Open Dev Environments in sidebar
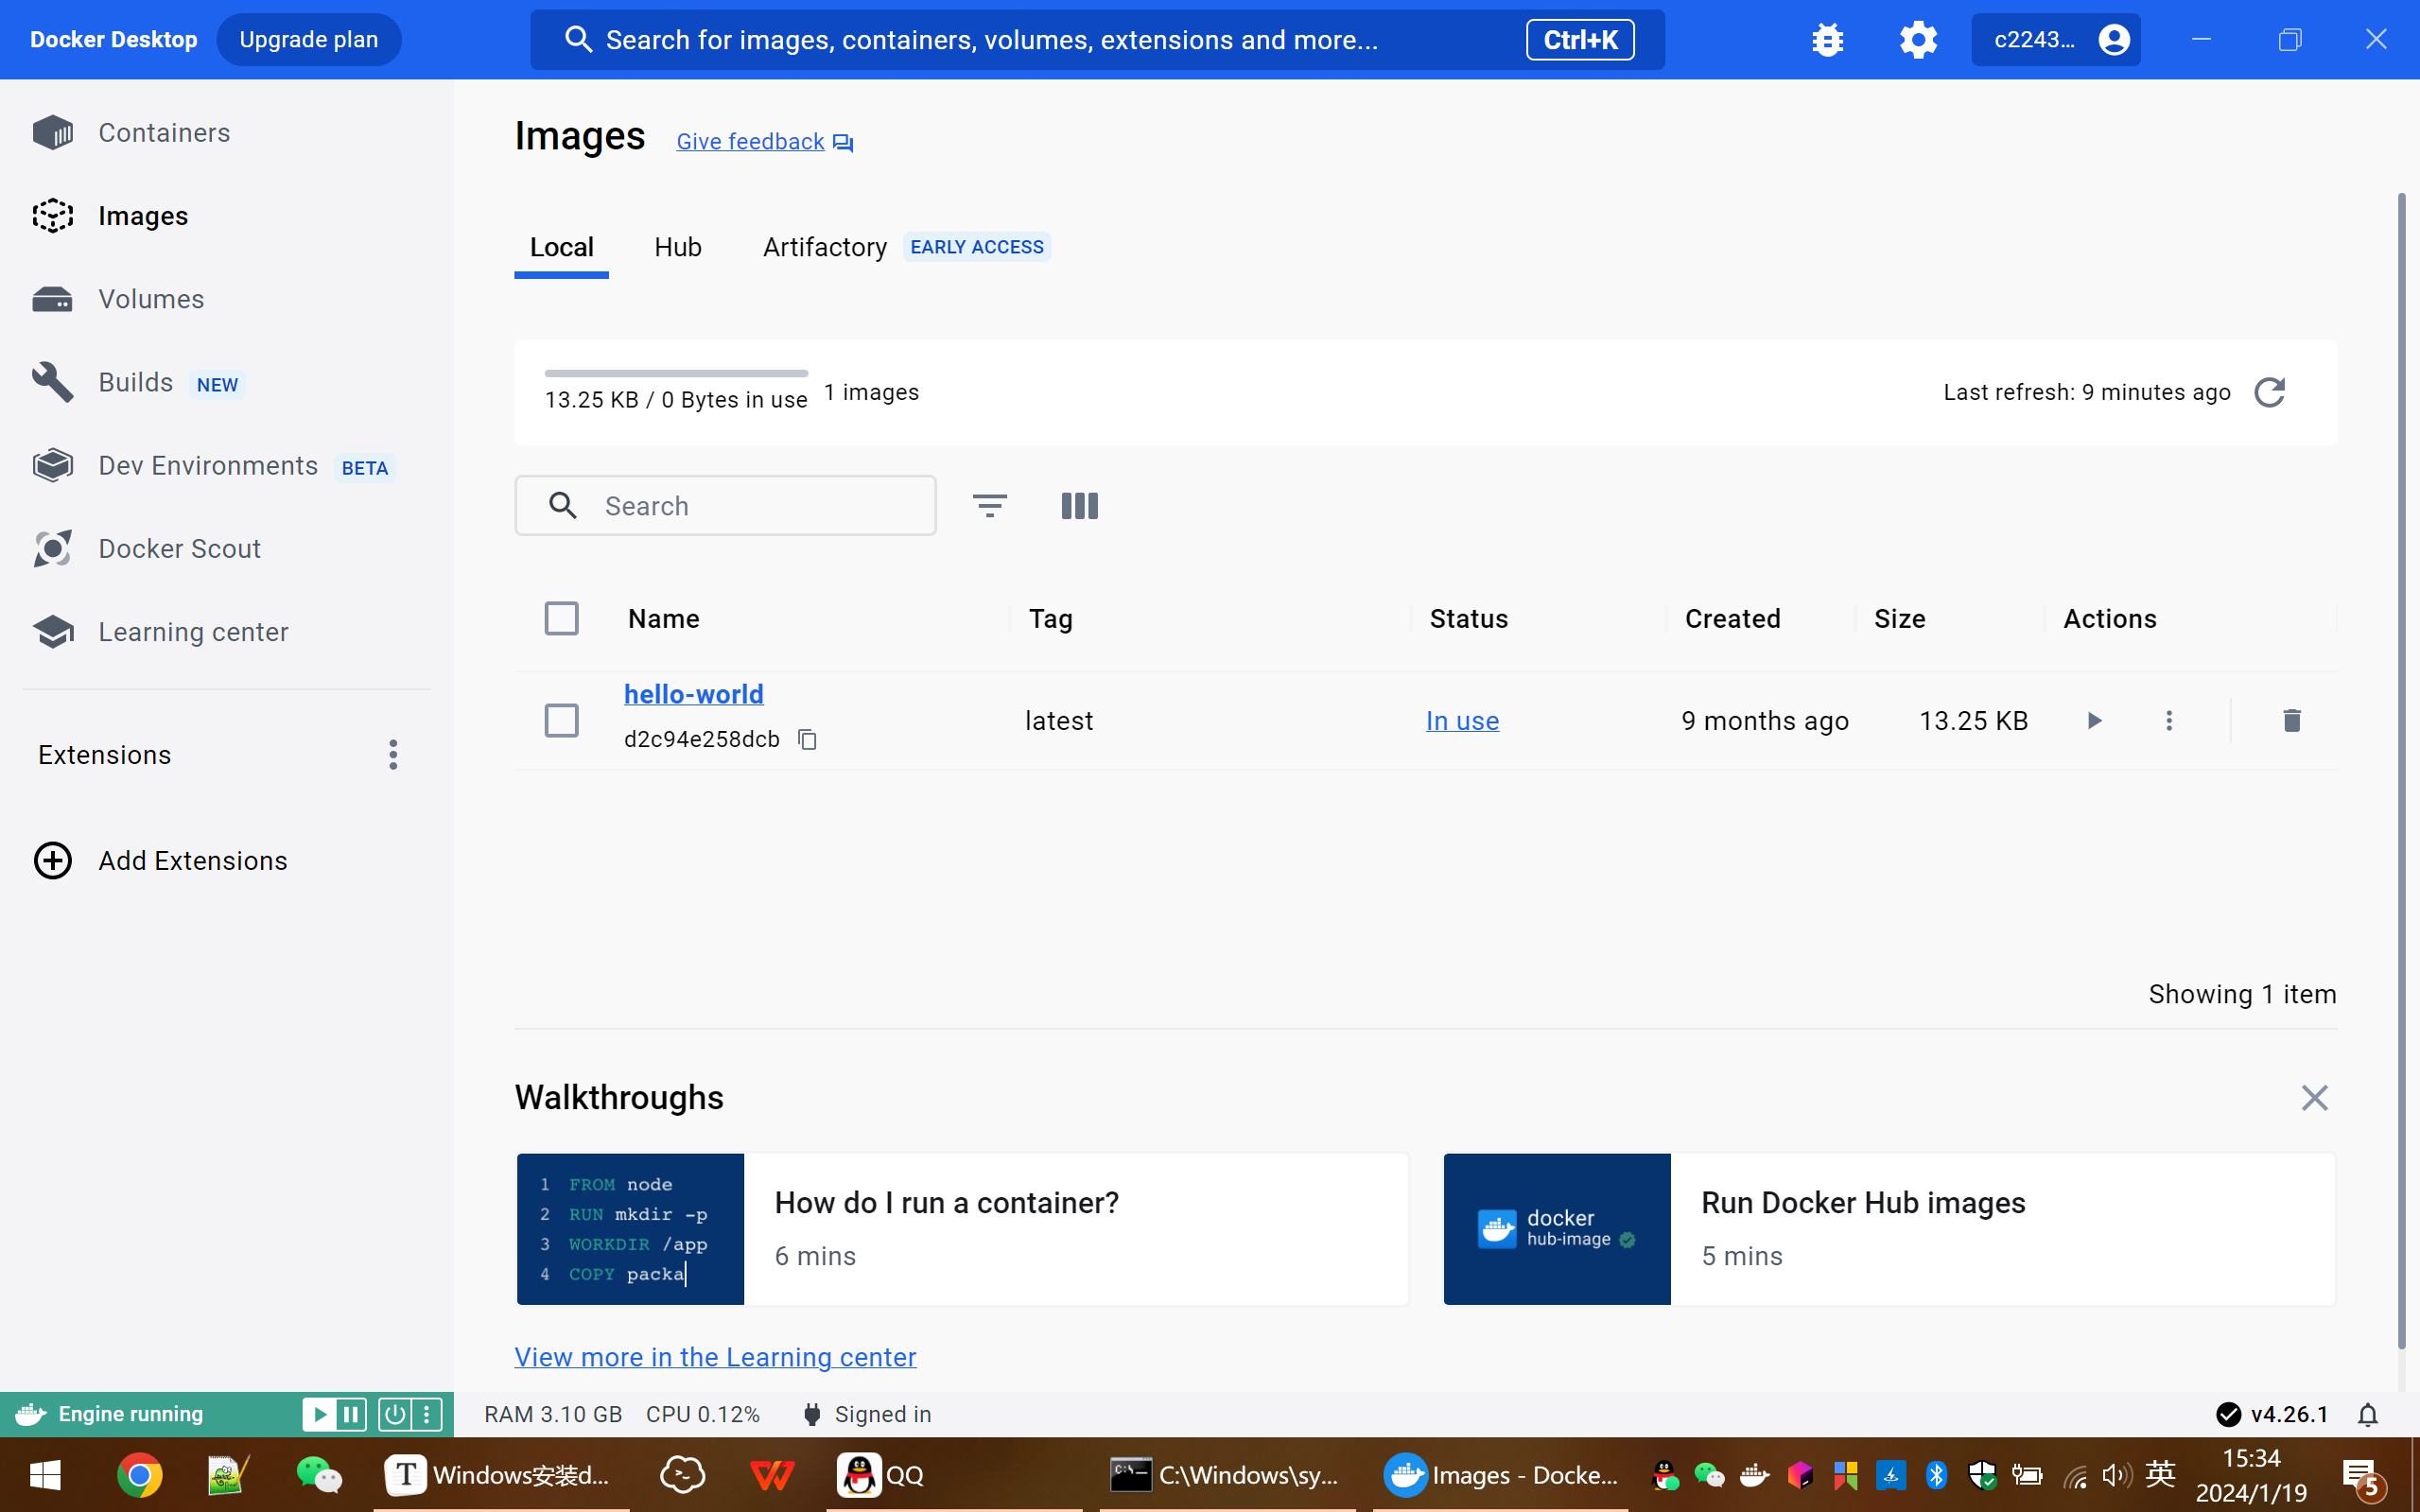The width and height of the screenshot is (2420, 1512). click(208, 466)
